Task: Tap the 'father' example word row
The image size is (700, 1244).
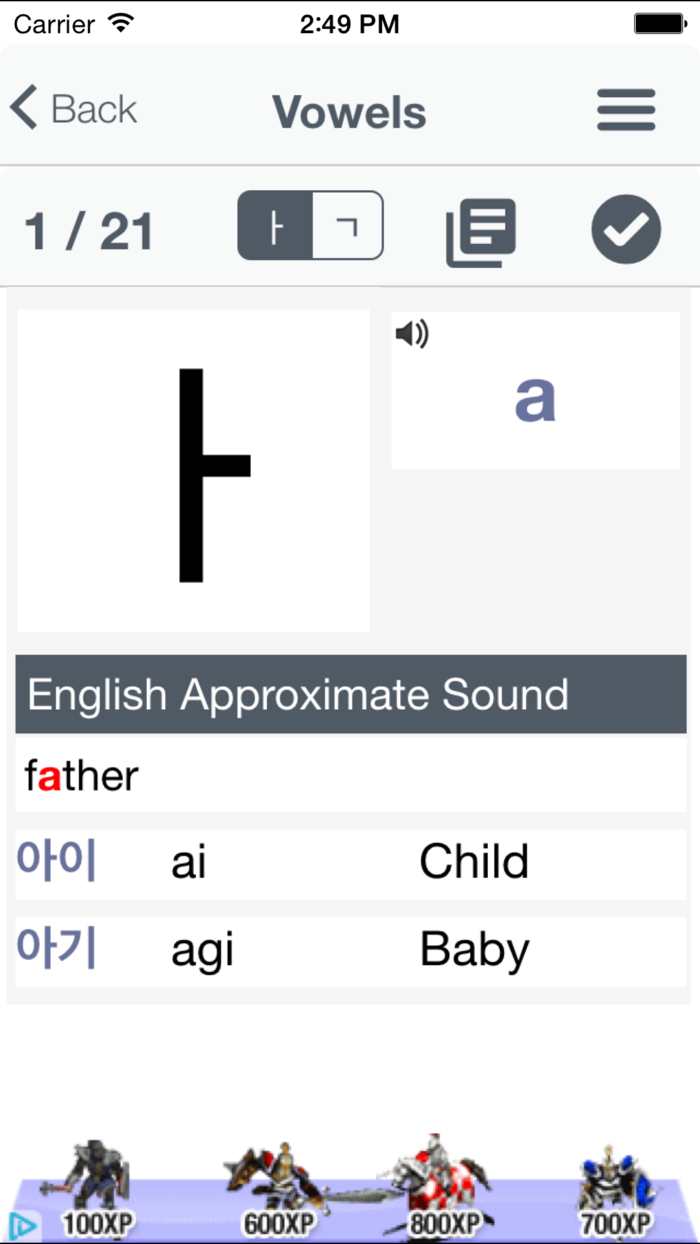Action: coord(350,775)
